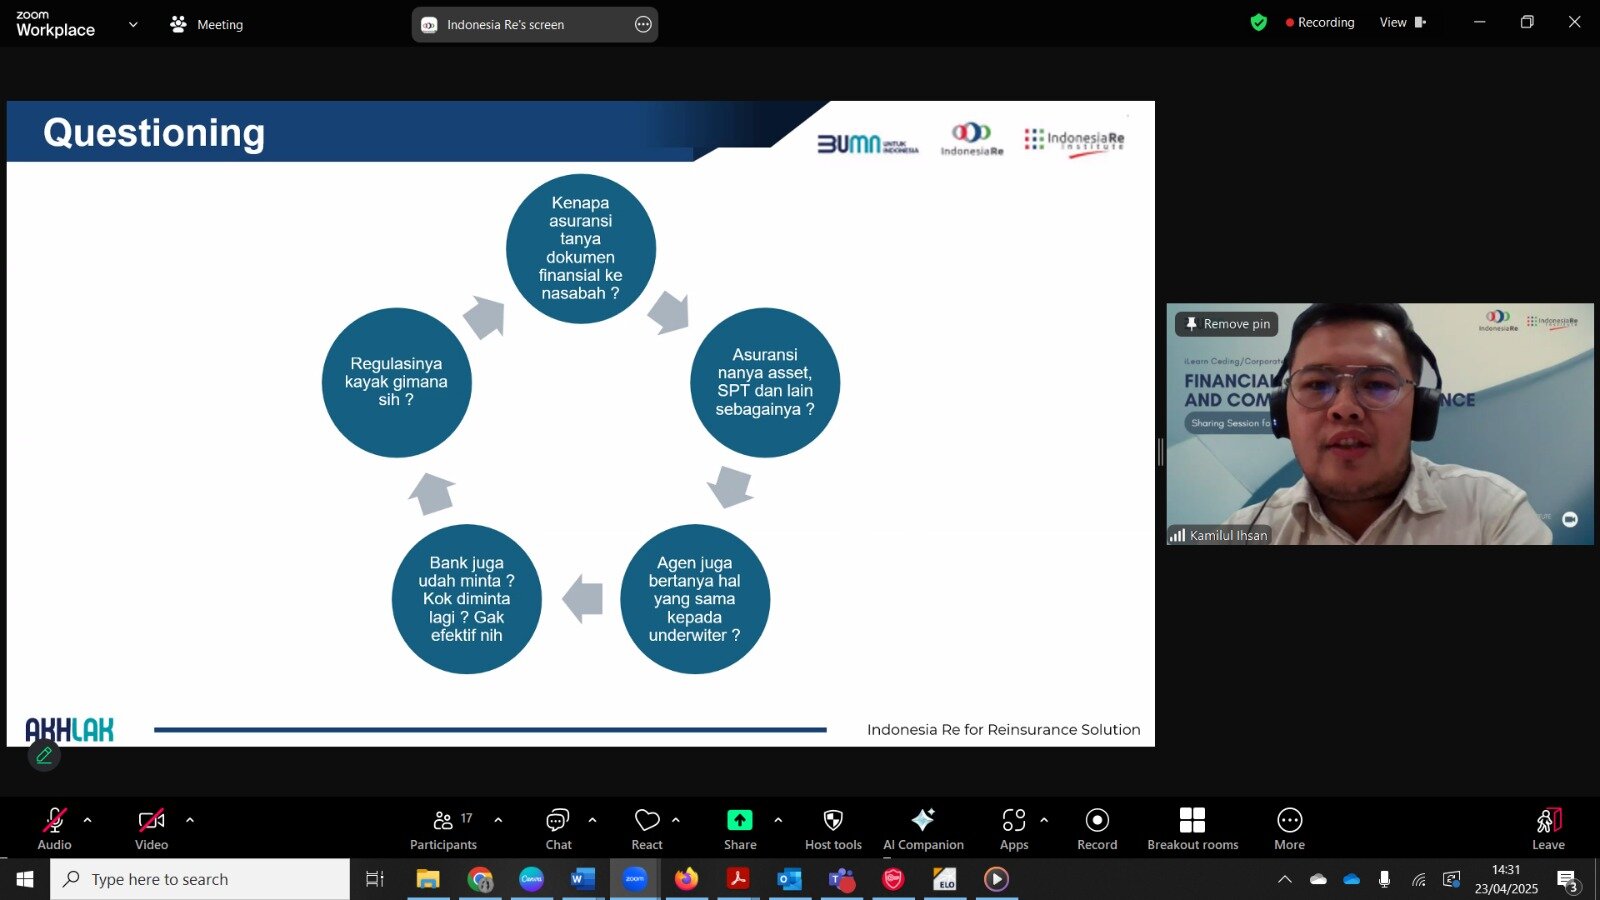Open Task View on taskbar

(x=374, y=879)
